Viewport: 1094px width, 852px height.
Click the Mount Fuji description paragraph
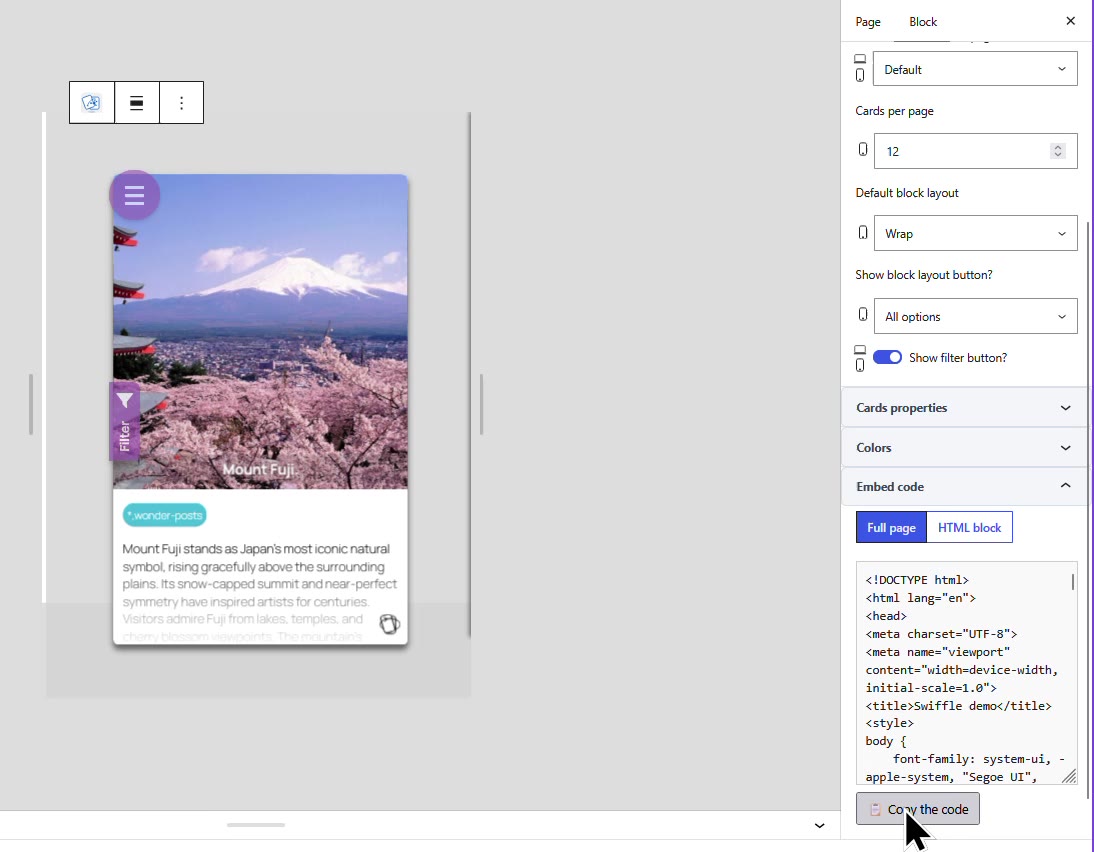260,592
